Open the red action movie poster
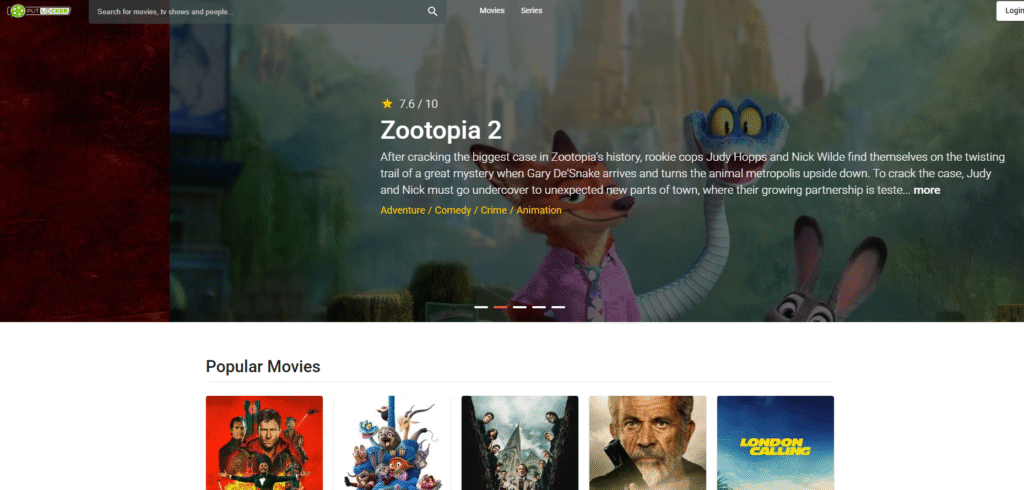The height and width of the screenshot is (490, 1024). click(x=264, y=443)
